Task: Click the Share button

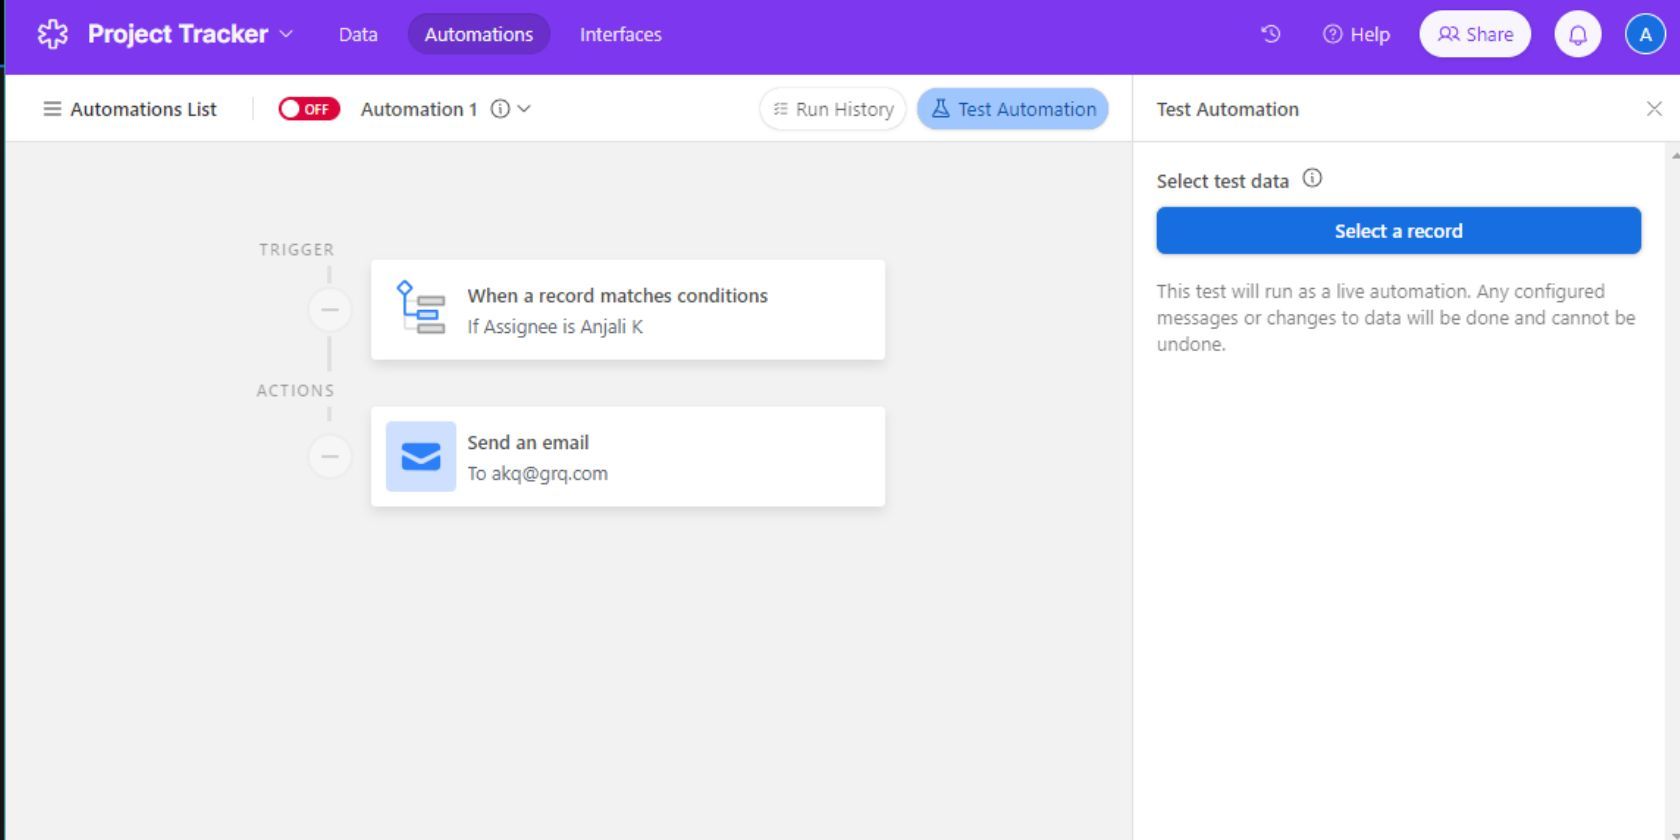Action: 1475,34
